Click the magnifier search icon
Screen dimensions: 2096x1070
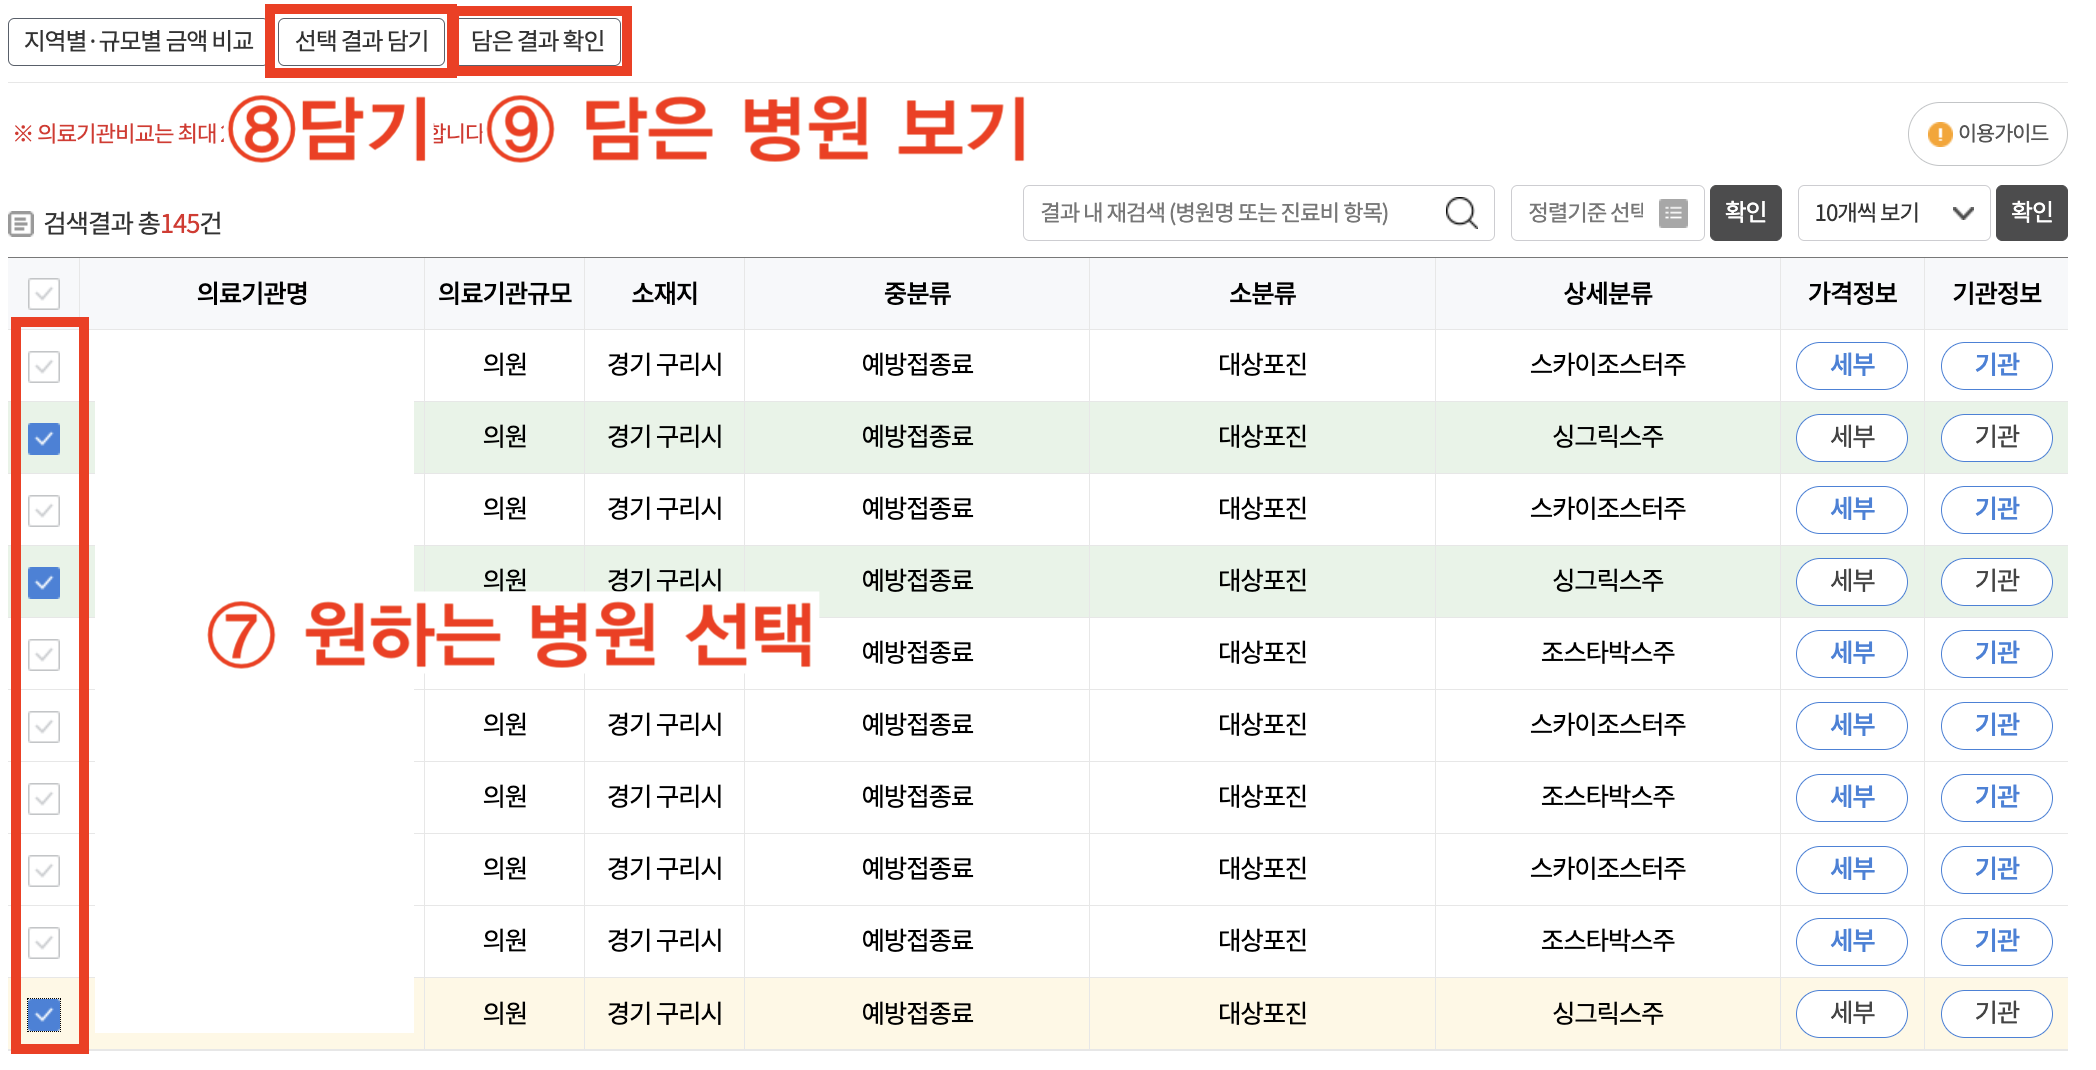pos(1461,213)
